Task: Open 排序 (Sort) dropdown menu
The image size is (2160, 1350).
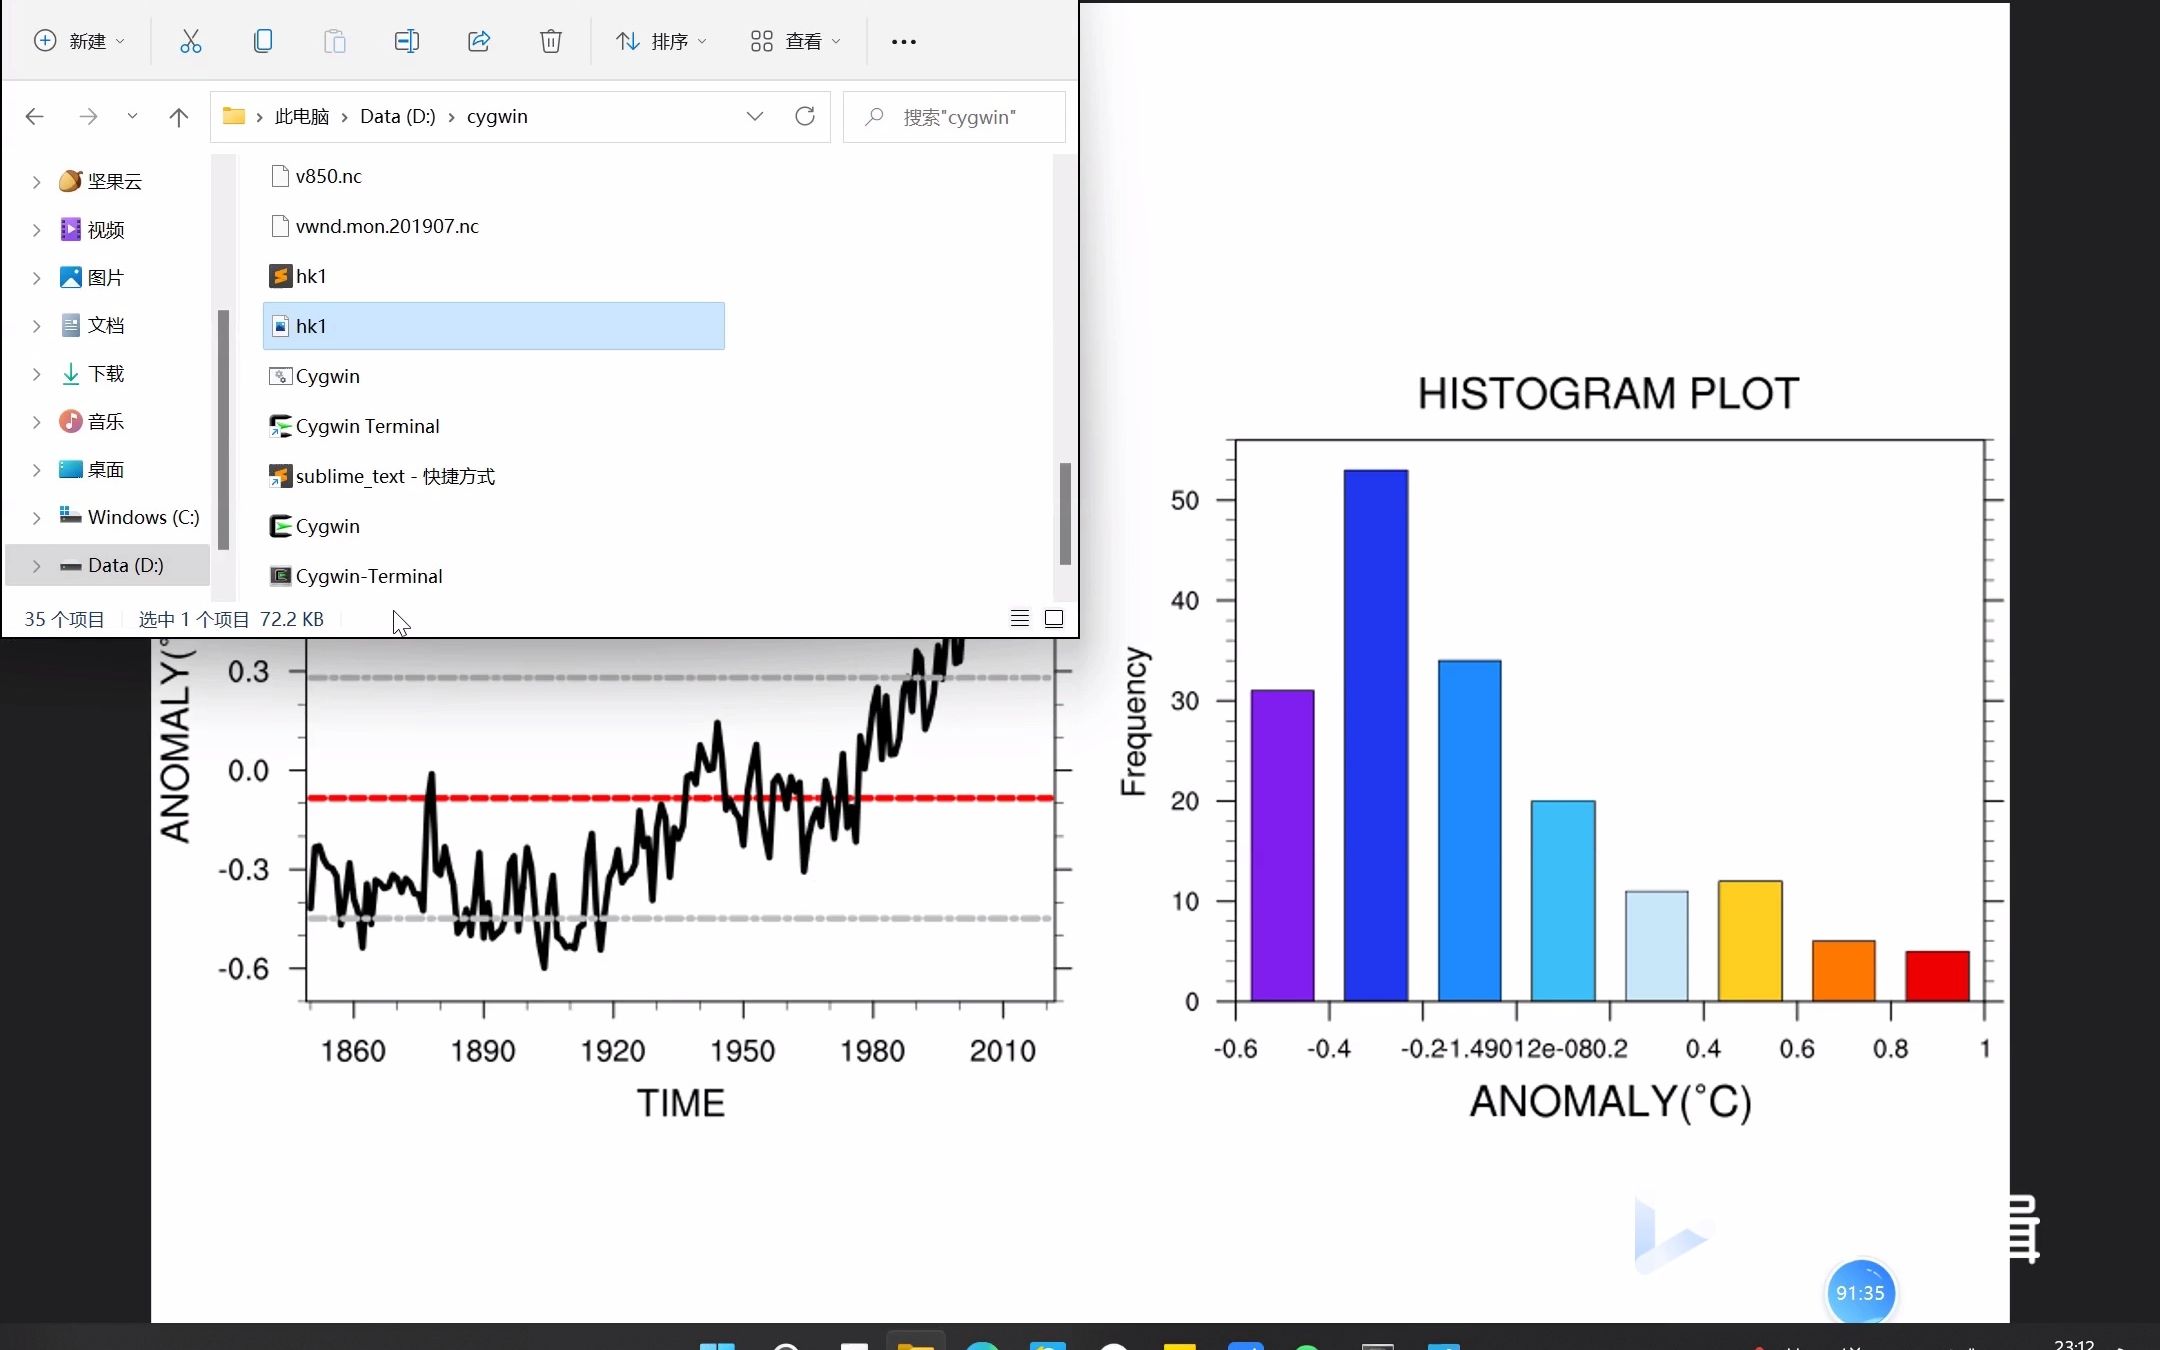Action: click(x=661, y=41)
